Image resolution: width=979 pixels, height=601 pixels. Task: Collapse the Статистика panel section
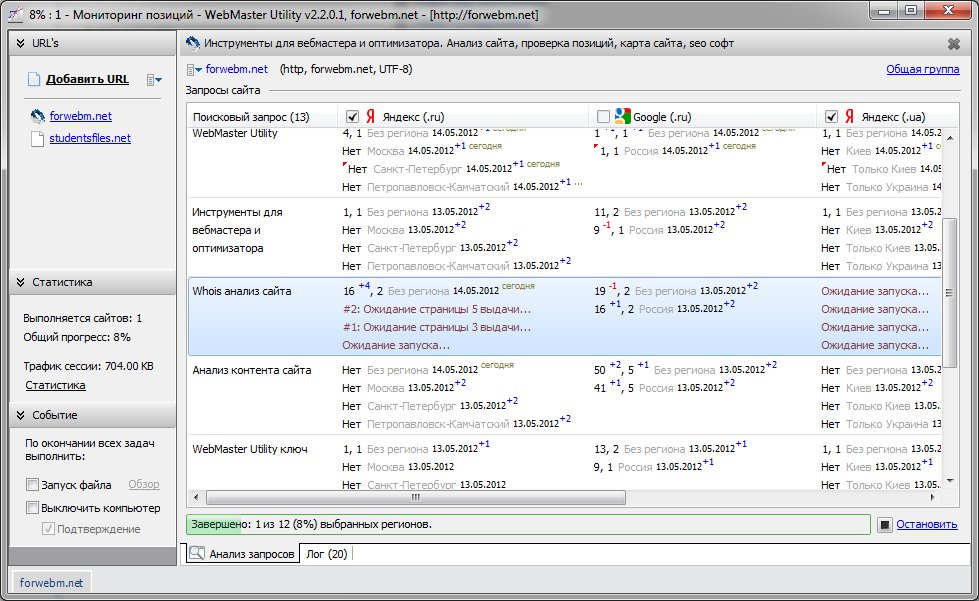click(18, 283)
